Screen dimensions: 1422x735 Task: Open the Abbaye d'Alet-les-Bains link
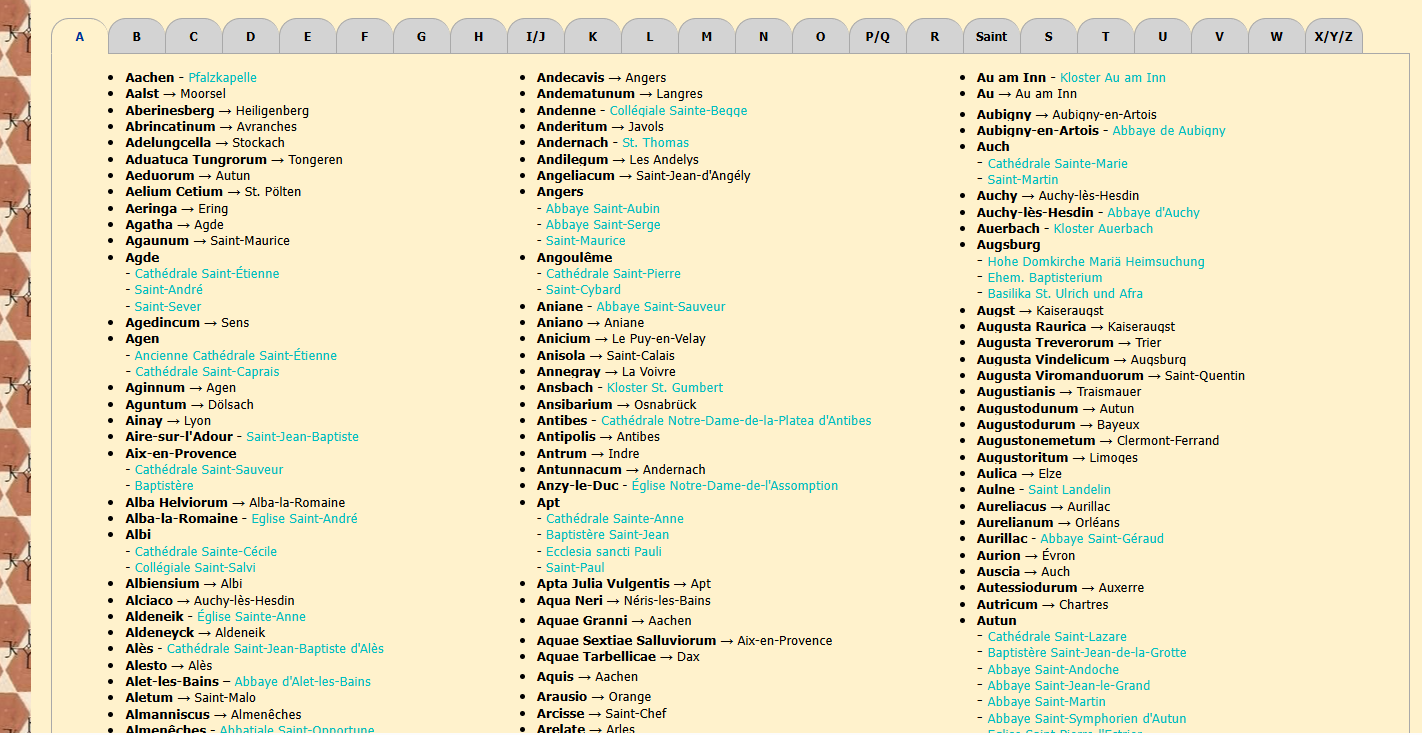(x=303, y=682)
